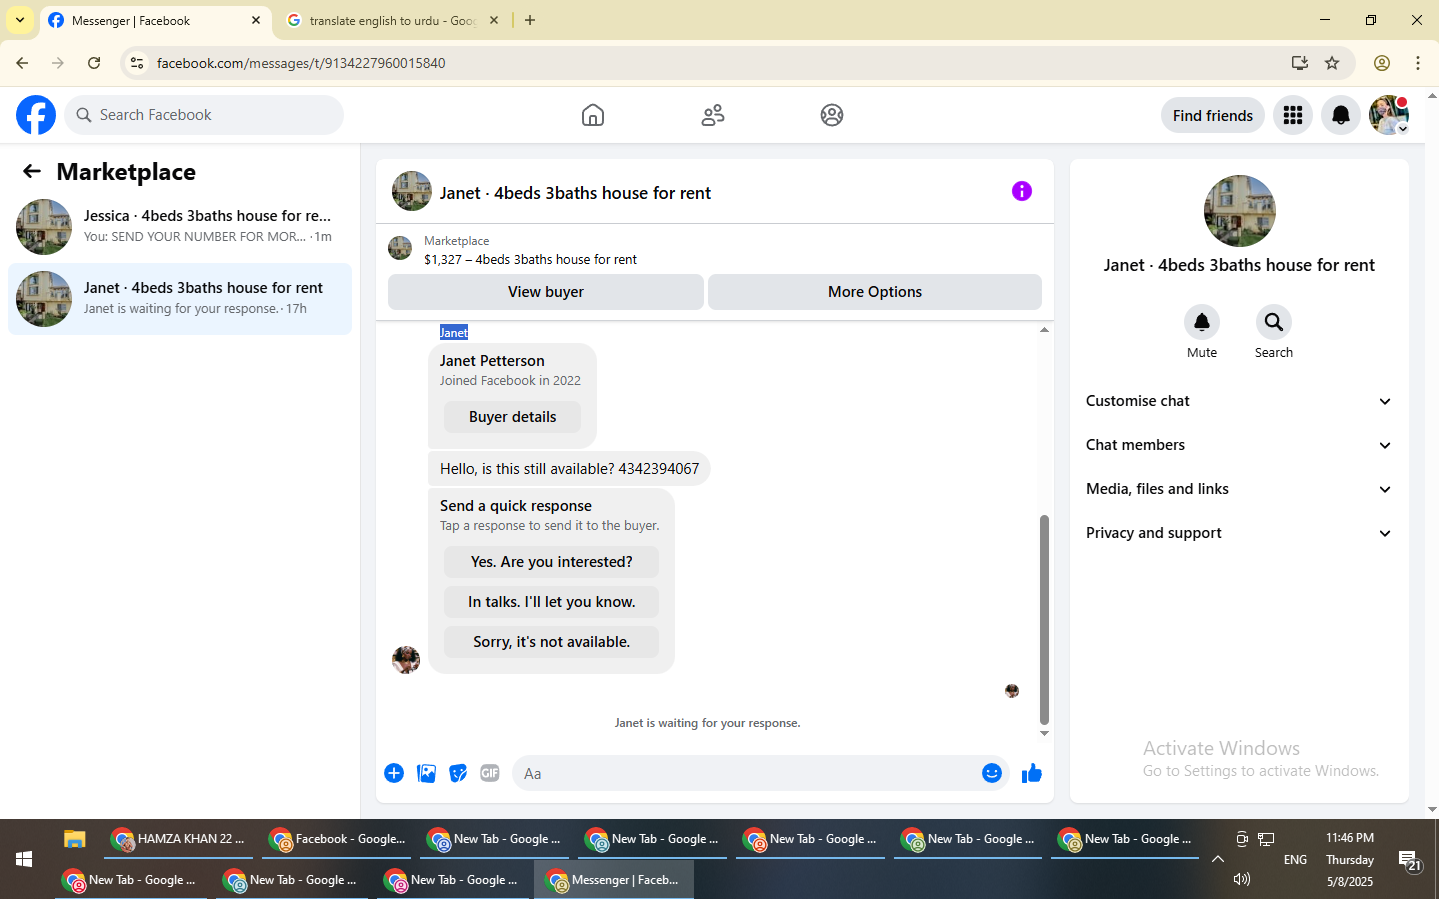The height and width of the screenshot is (899, 1439).
Task: Click 'Hello, is this still available? 4342394067' message
Action: point(570,469)
